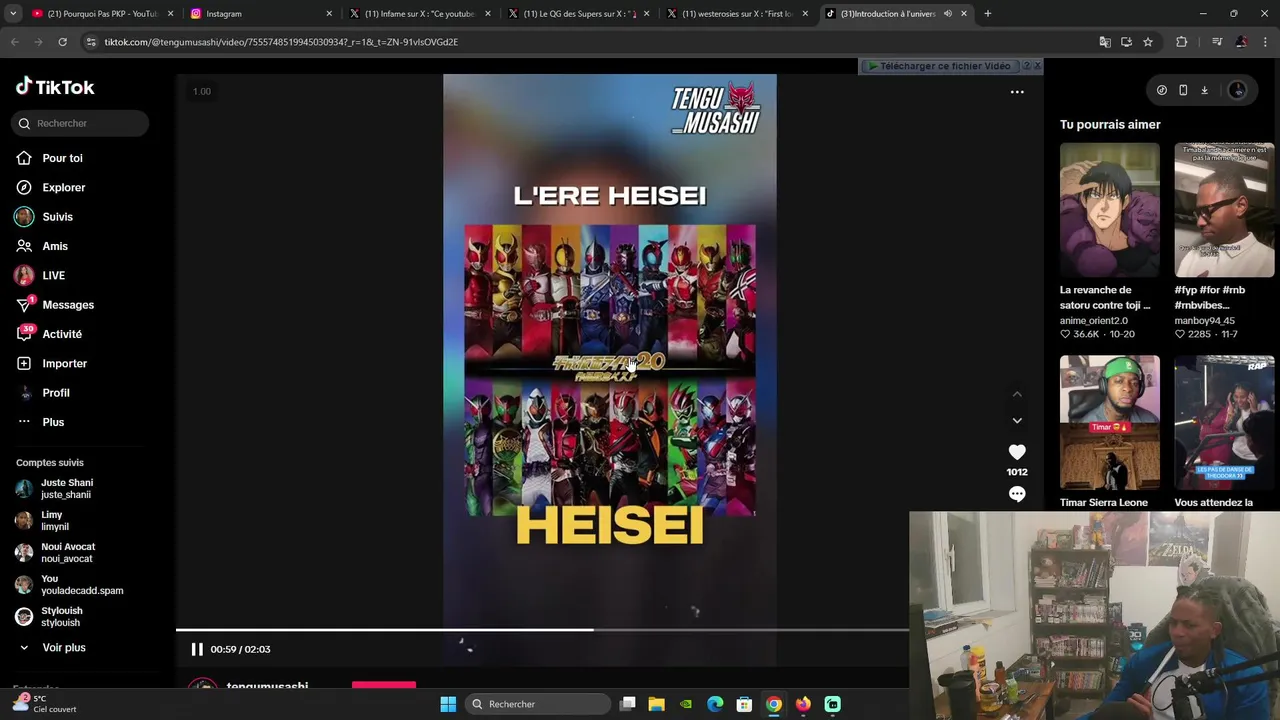1280x720 pixels.
Task: Open Firefox from taskbar
Action: 803,704
